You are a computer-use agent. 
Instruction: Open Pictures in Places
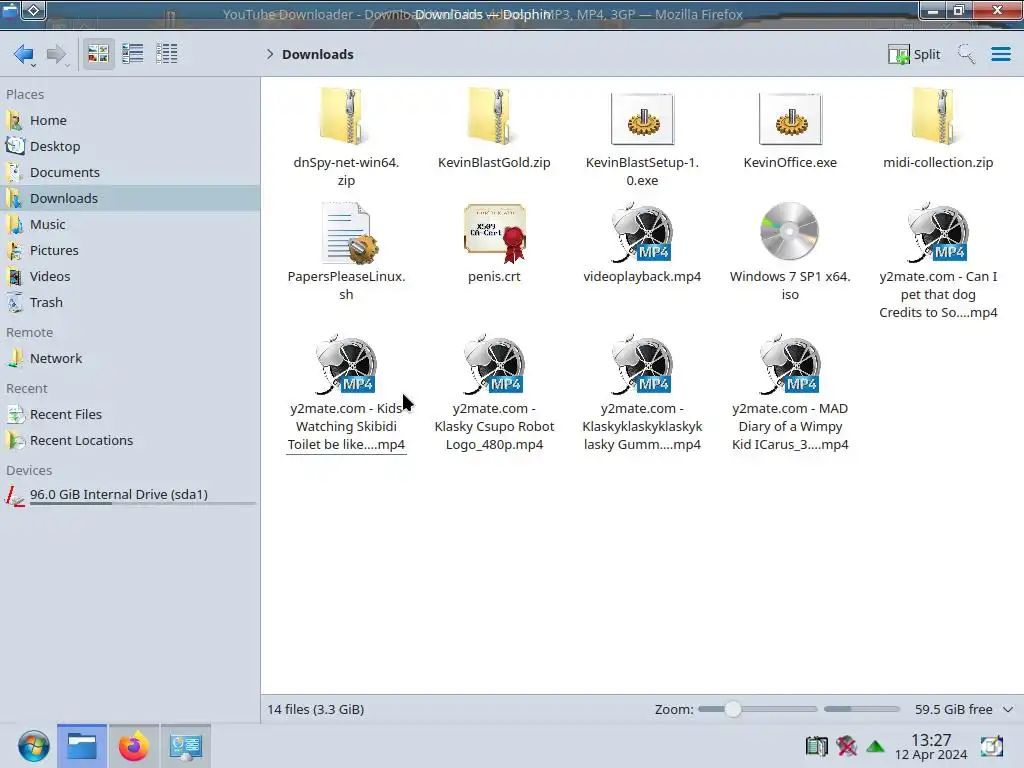130,250
